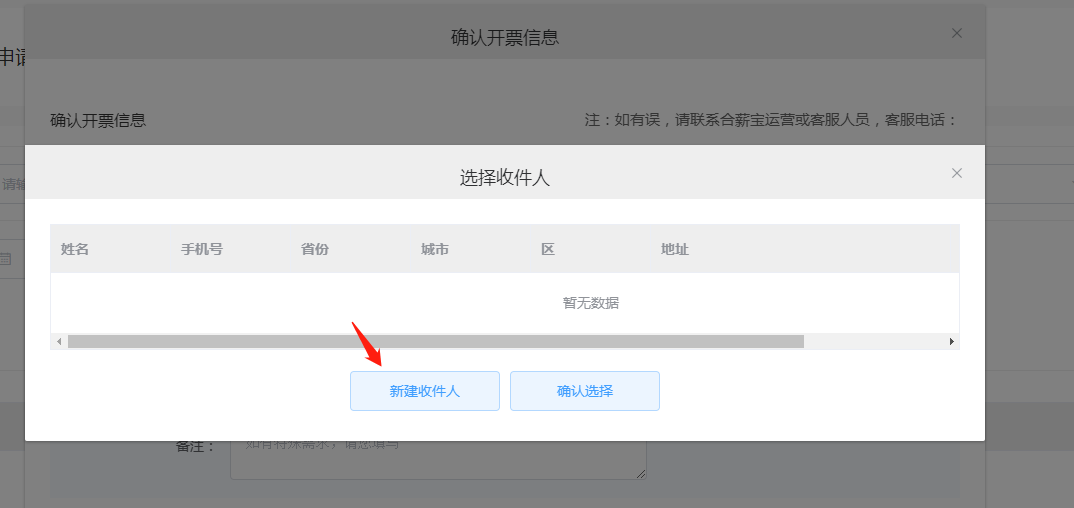This screenshot has height=508, width=1074.
Task: Click the 新建收件人 button
Action: [x=425, y=391]
